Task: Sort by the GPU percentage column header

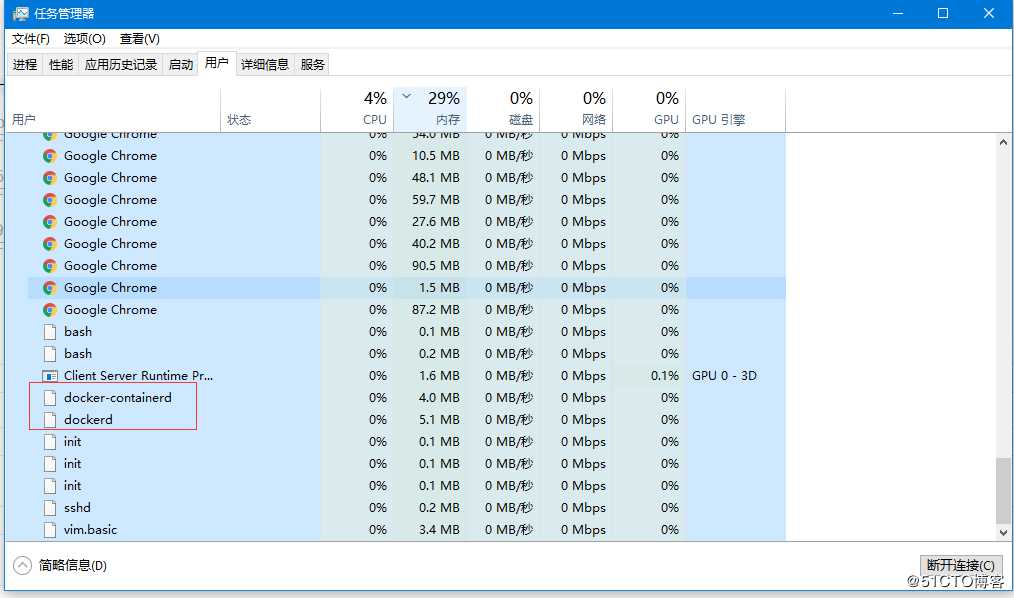Action: click(x=649, y=110)
